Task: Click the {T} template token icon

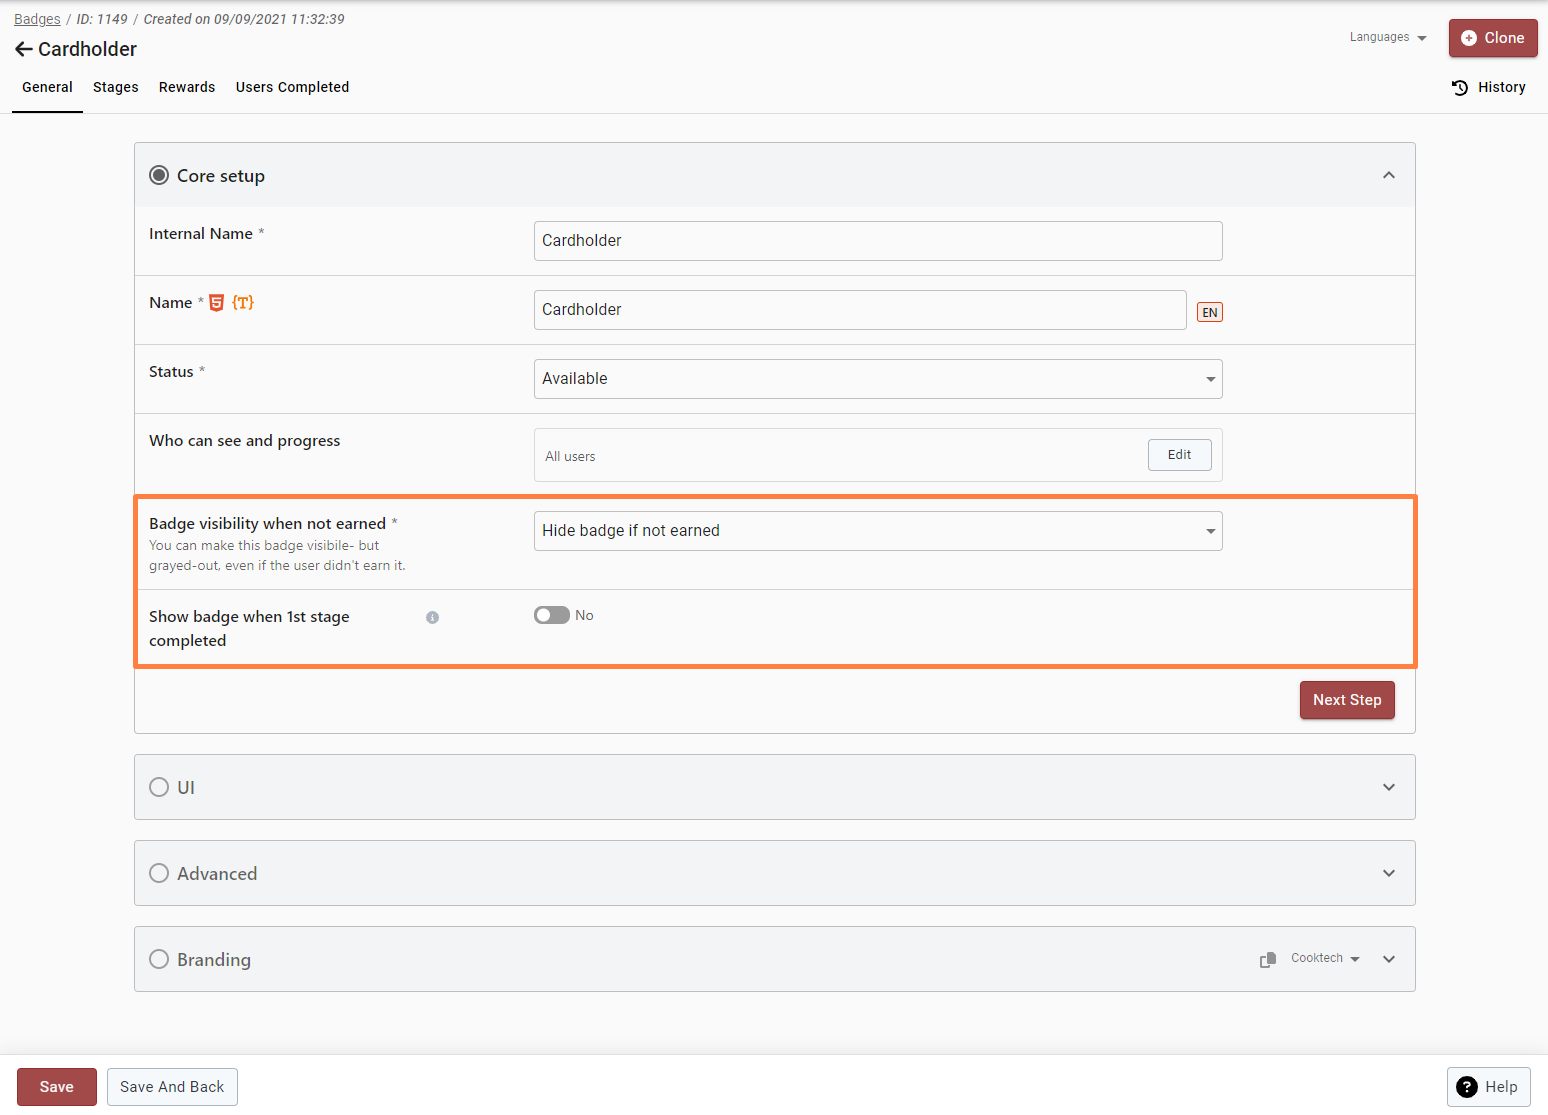Action: tap(243, 303)
